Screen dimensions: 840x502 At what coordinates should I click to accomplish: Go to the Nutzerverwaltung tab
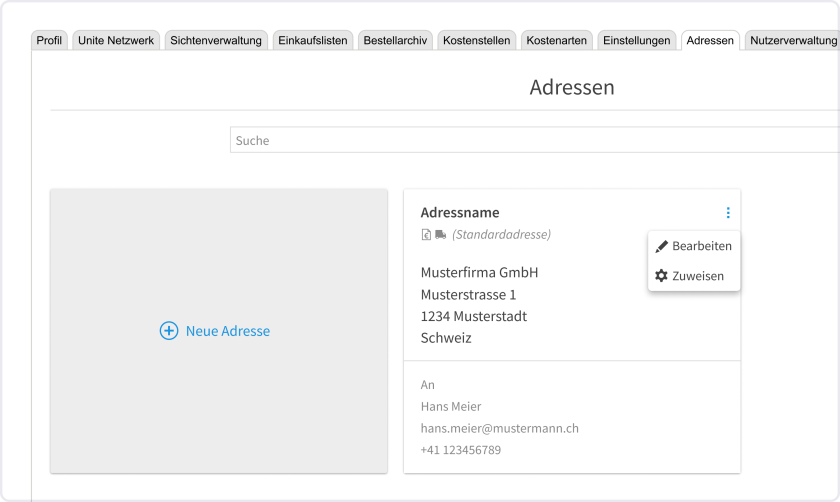pyautogui.click(x=793, y=41)
